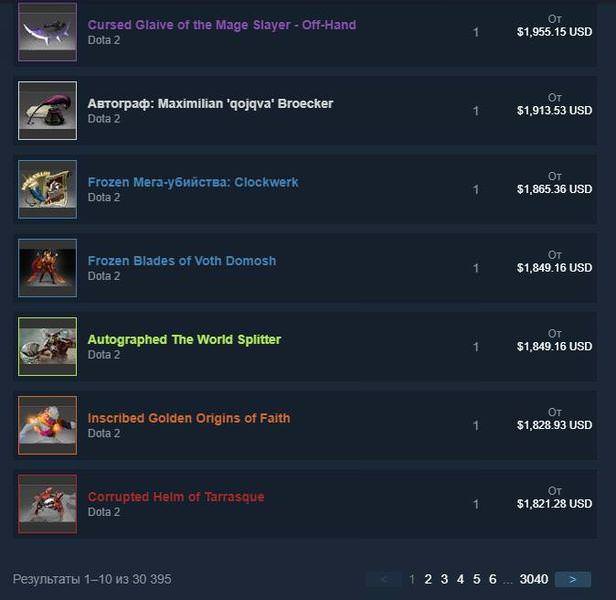Open Автограф: Maximilian 'qojqva' Broecker listing
This screenshot has height=600, width=616.
210,104
